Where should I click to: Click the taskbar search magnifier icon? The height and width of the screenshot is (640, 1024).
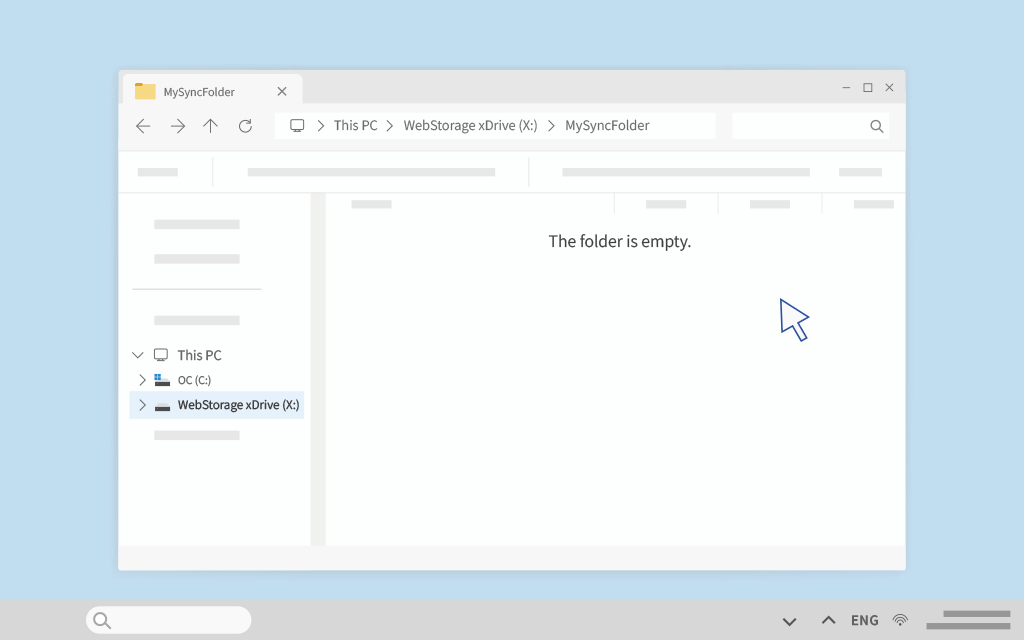coord(102,620)
